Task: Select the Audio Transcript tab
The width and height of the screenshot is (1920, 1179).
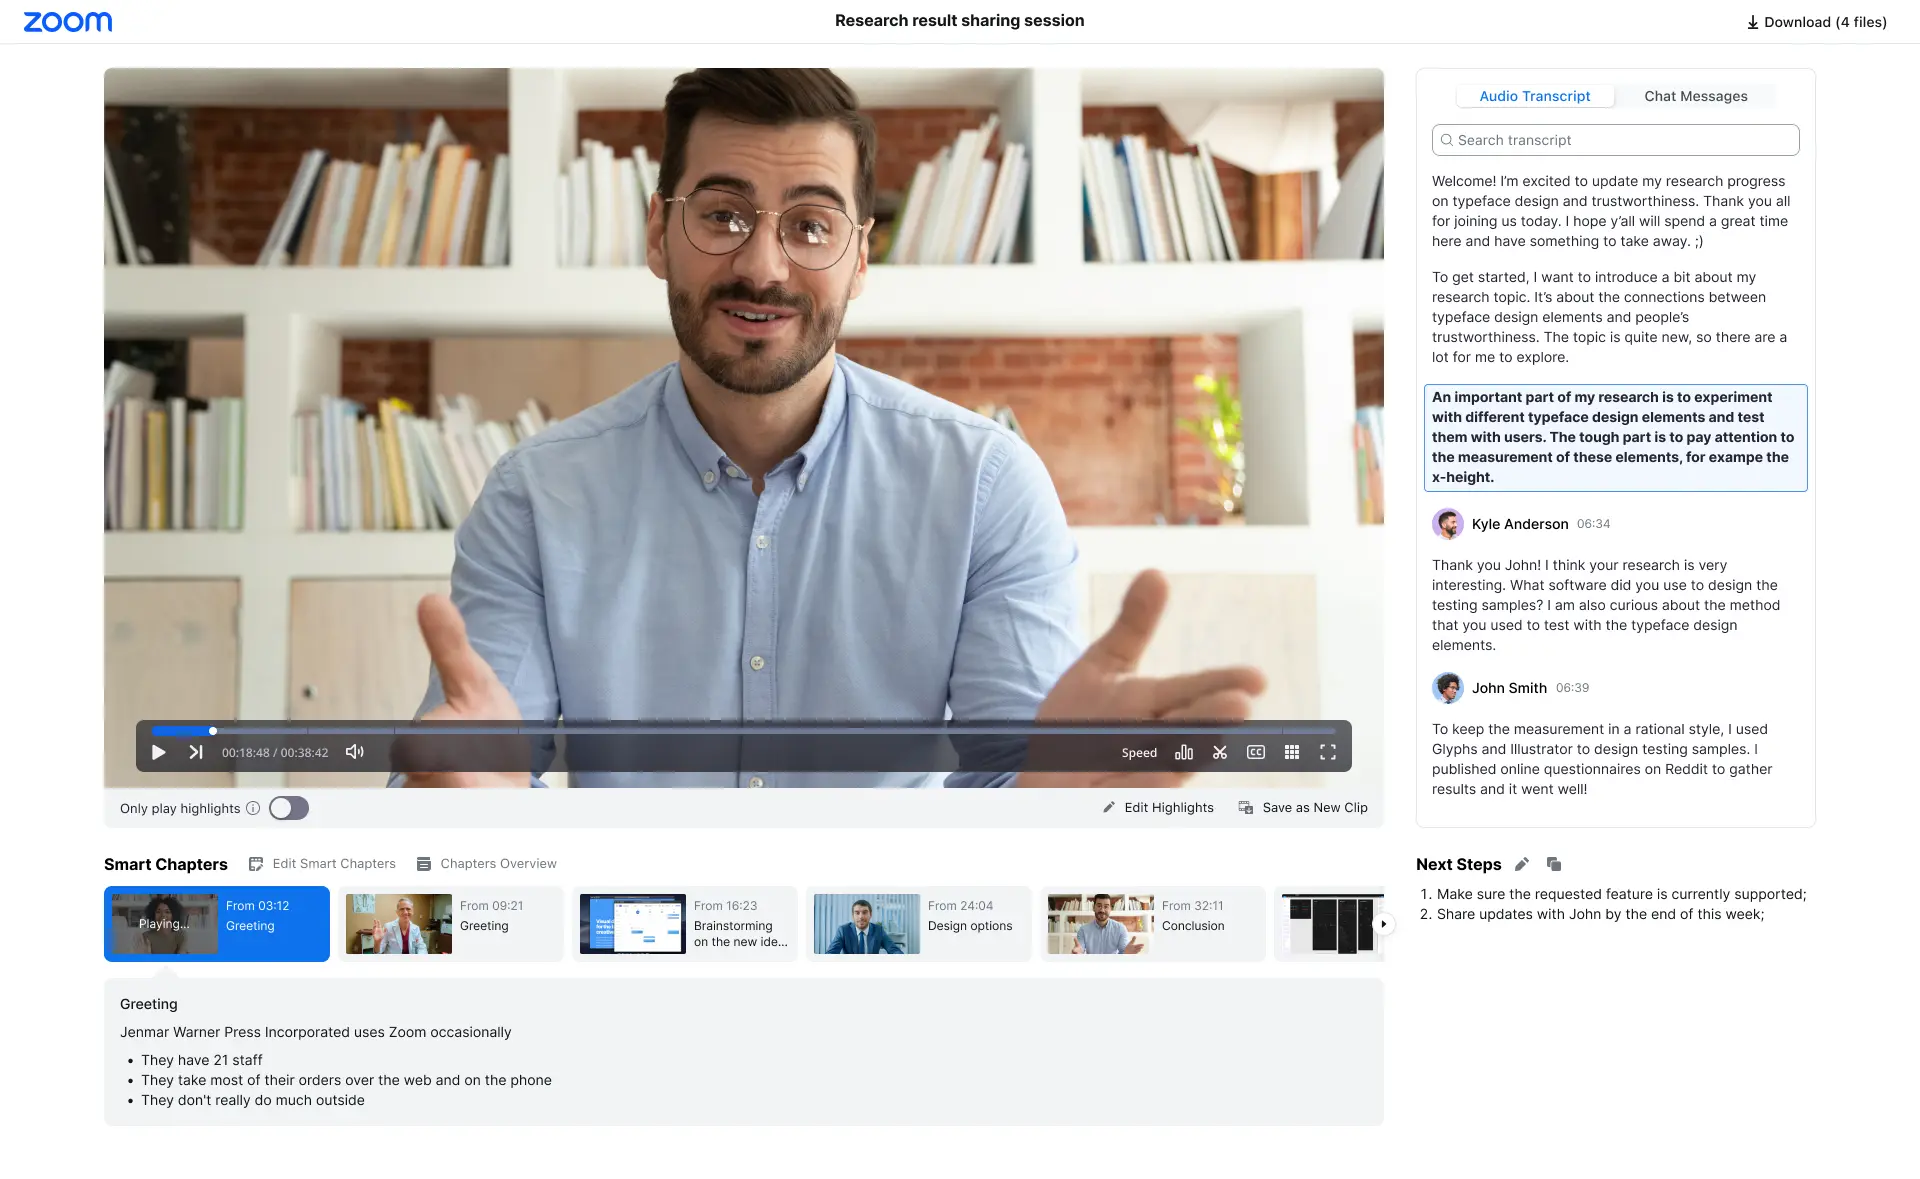Action: click(x=1535, y=96)
